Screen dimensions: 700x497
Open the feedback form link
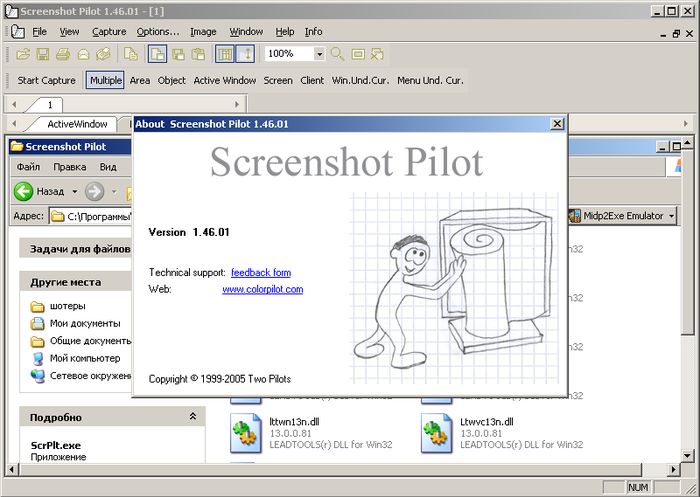[x=261, y=272]
